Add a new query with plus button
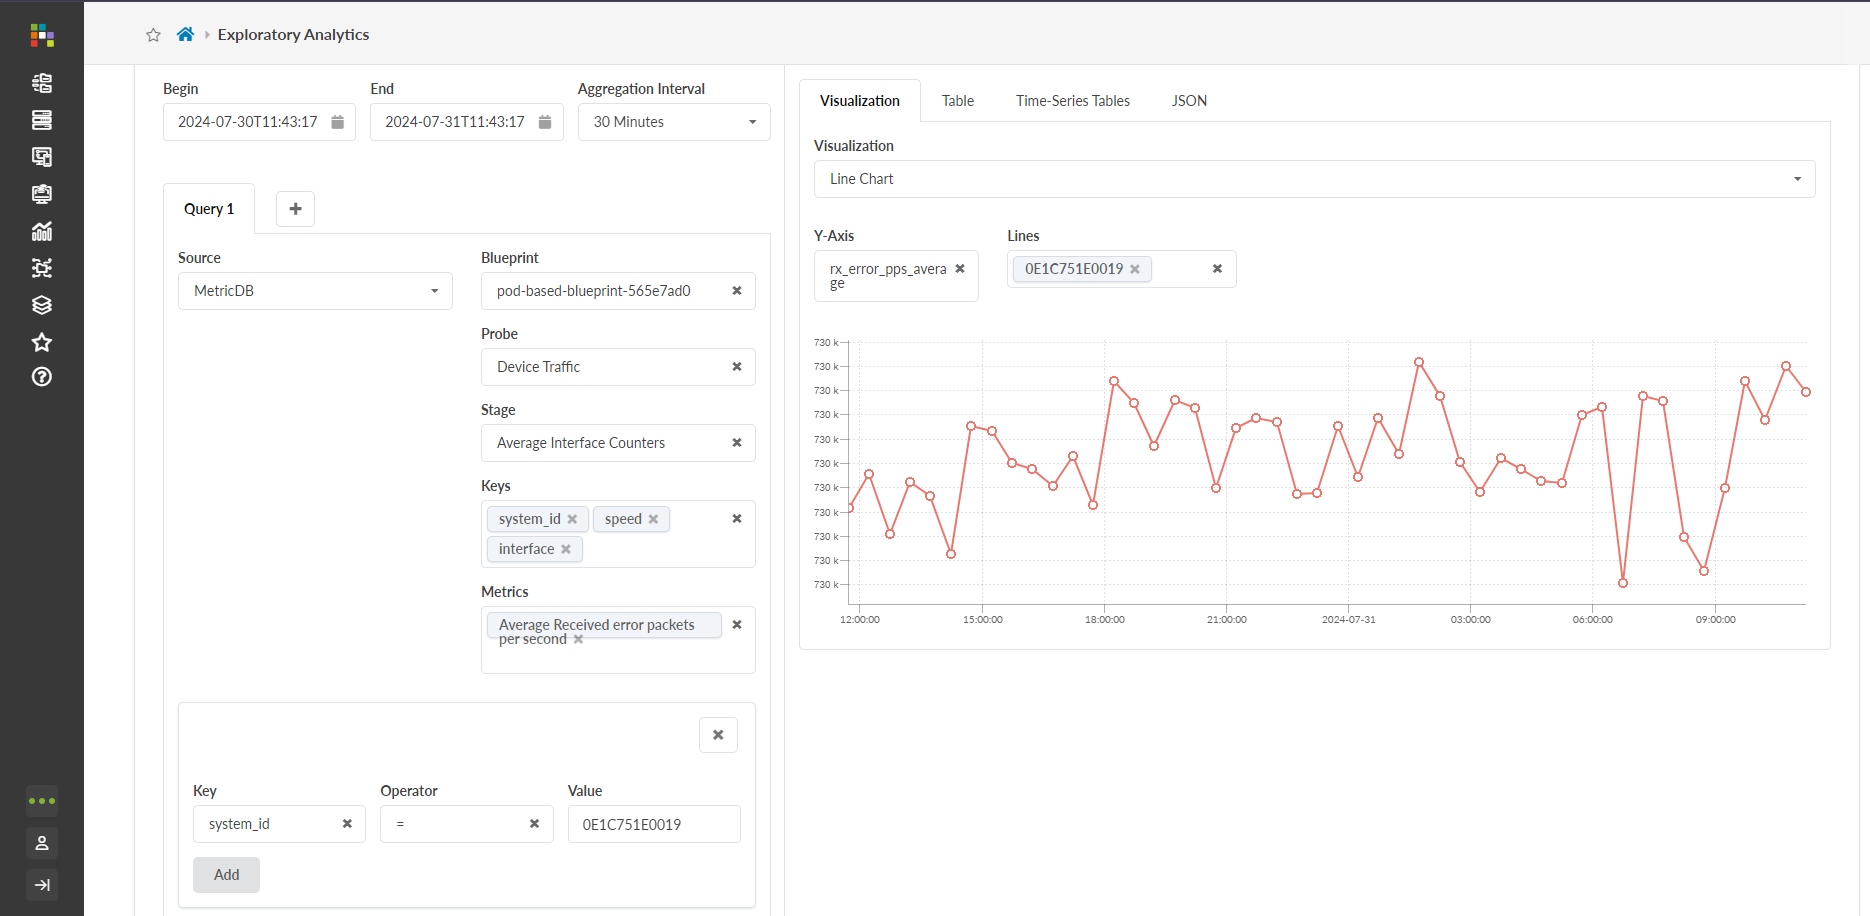This screenshot has height=916, width=1870. pyautogui.click(x=295, y=209)
